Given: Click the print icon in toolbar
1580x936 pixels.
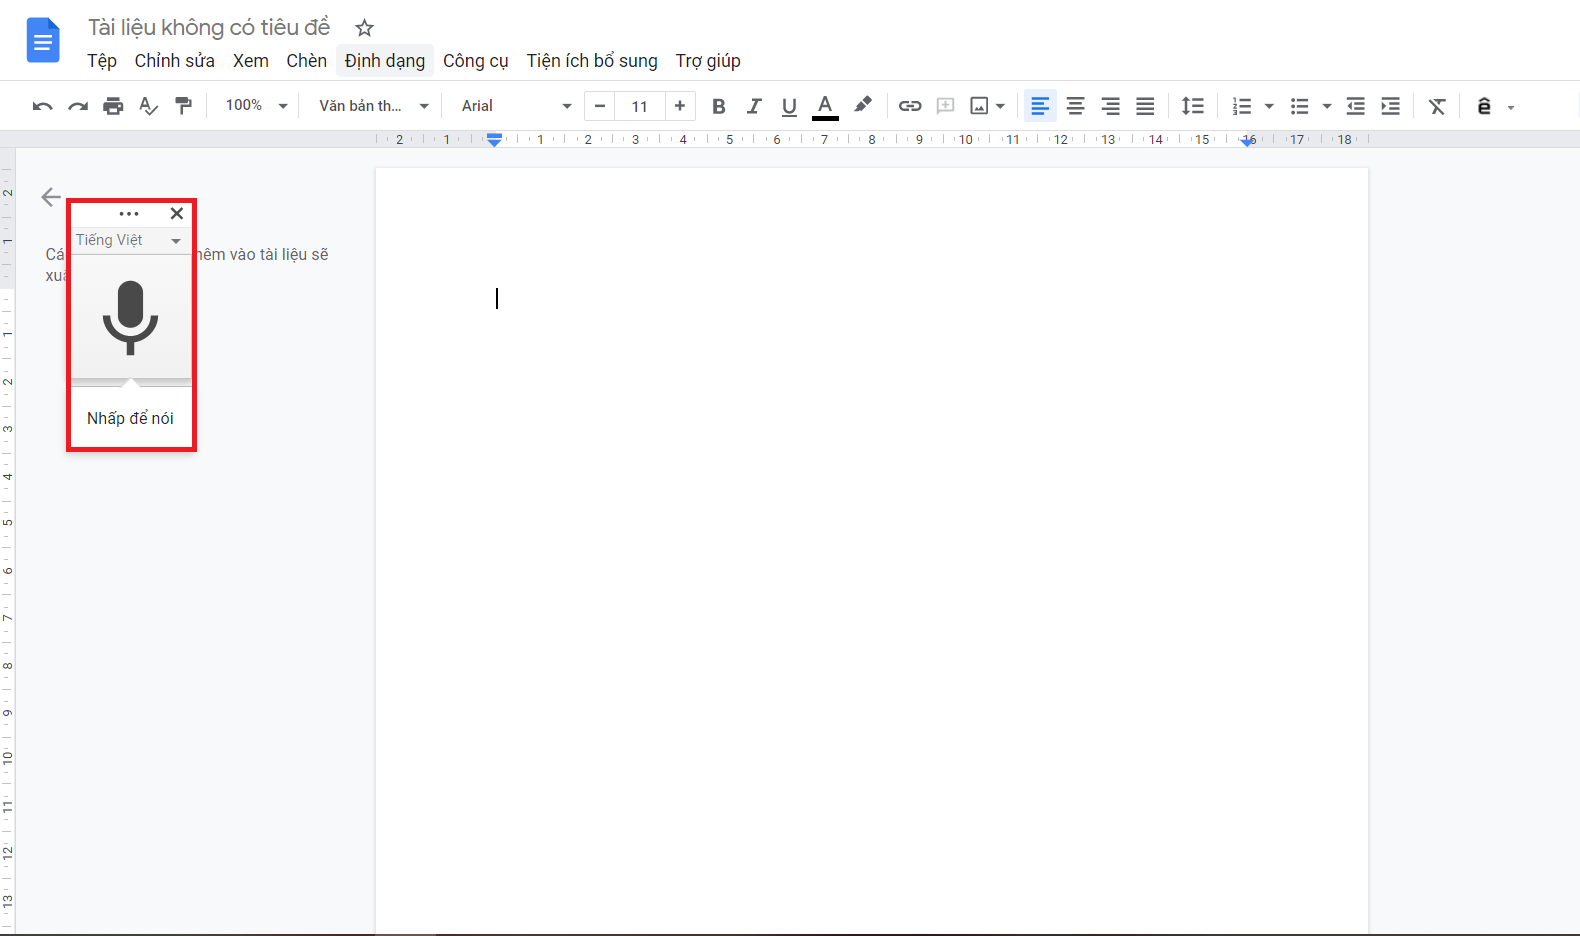Looking at the screenshot, I should click(113, 106).
